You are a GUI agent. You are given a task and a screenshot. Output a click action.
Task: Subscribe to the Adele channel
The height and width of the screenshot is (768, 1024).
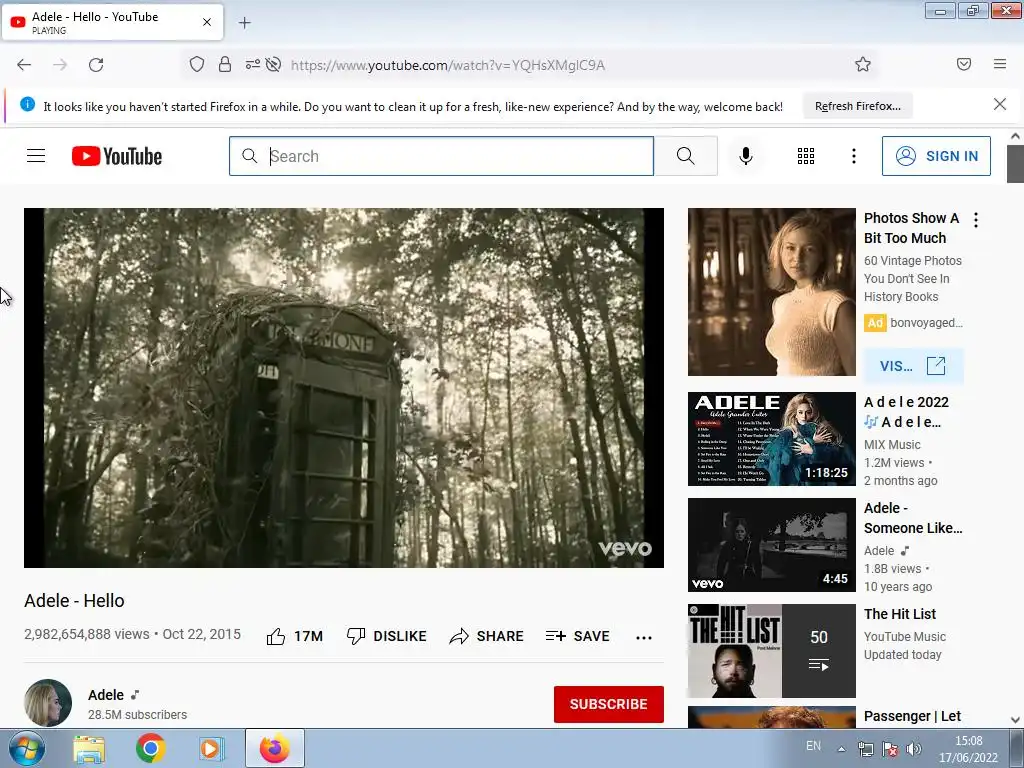coord(609,704)
